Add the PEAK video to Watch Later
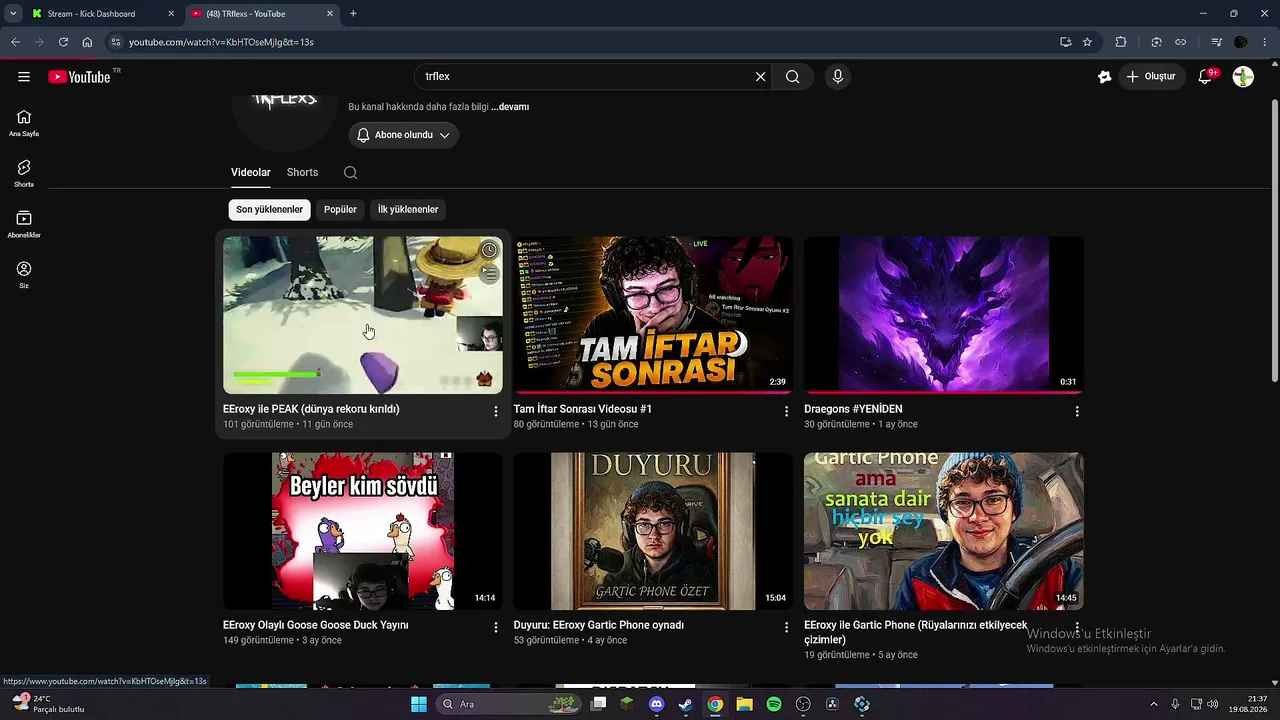 point(489,250)
